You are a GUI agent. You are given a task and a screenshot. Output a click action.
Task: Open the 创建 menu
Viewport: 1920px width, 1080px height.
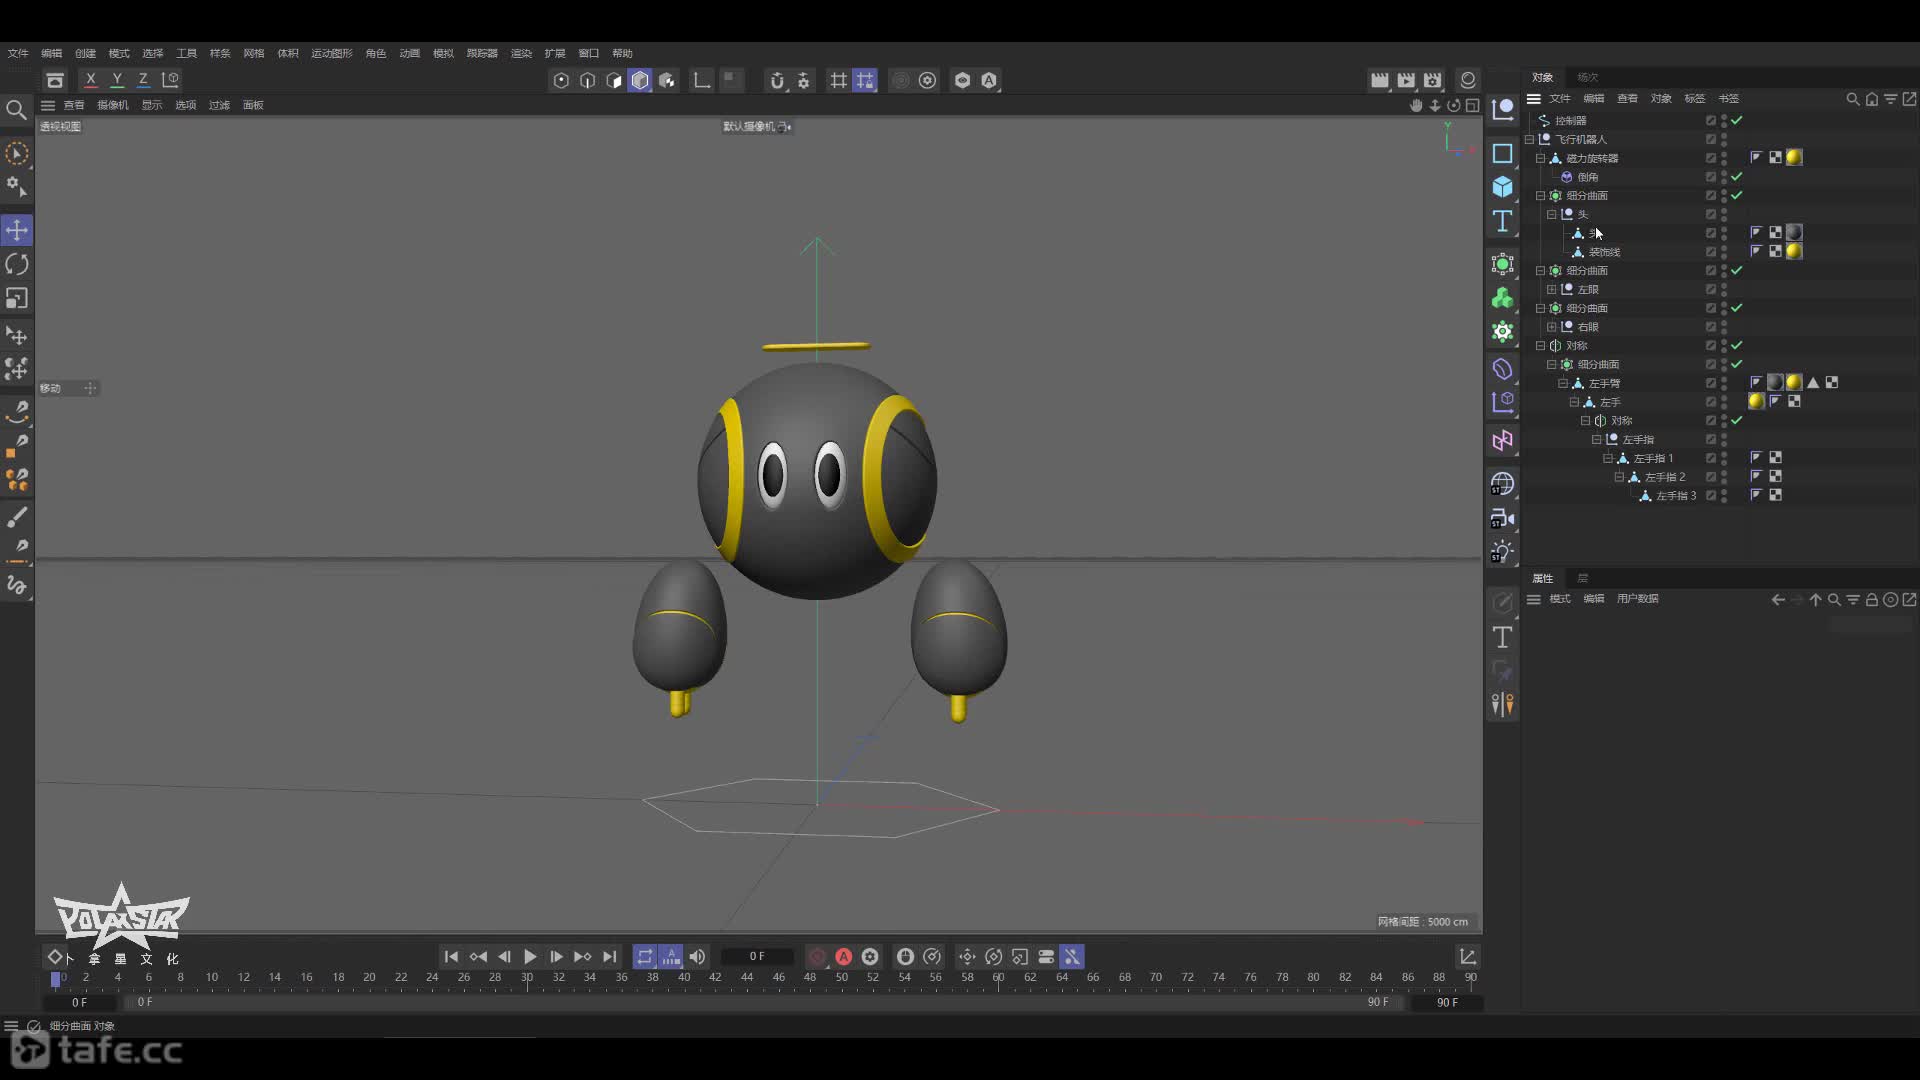[x=85, y=53]
